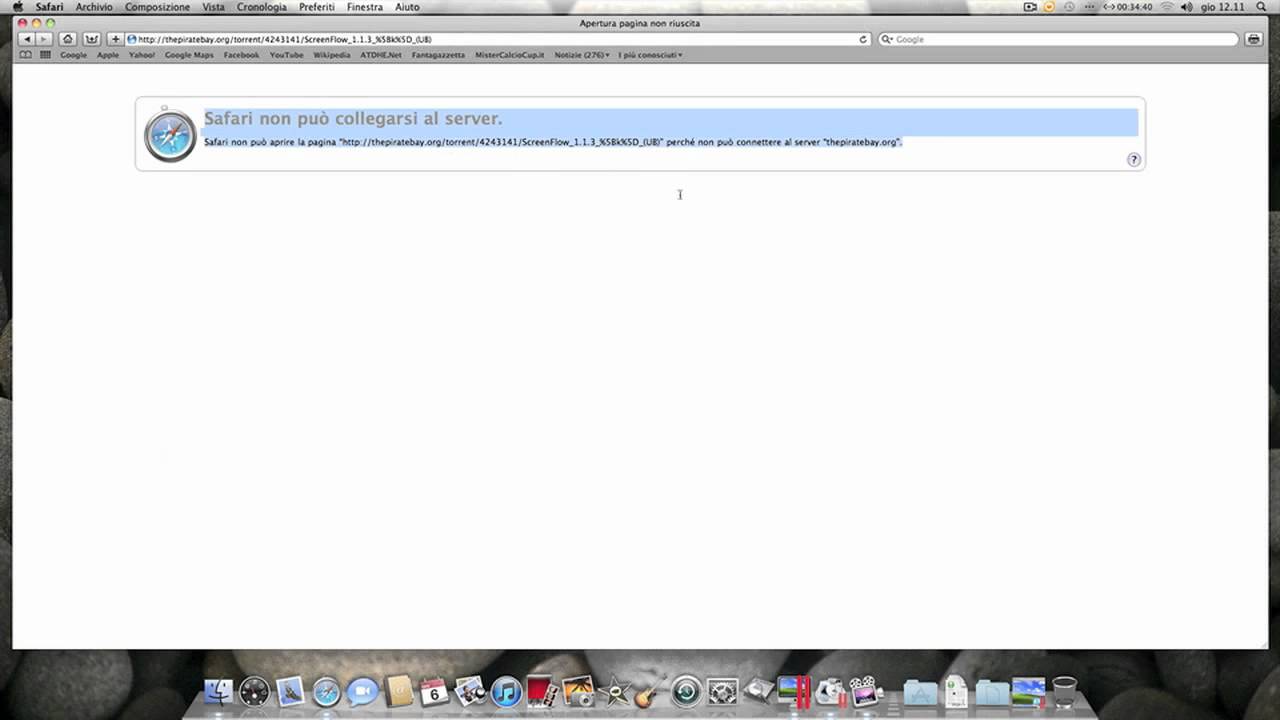1280x720 pixels.
Task: Open the Archivio menu
Action: [x=94, y=7]
